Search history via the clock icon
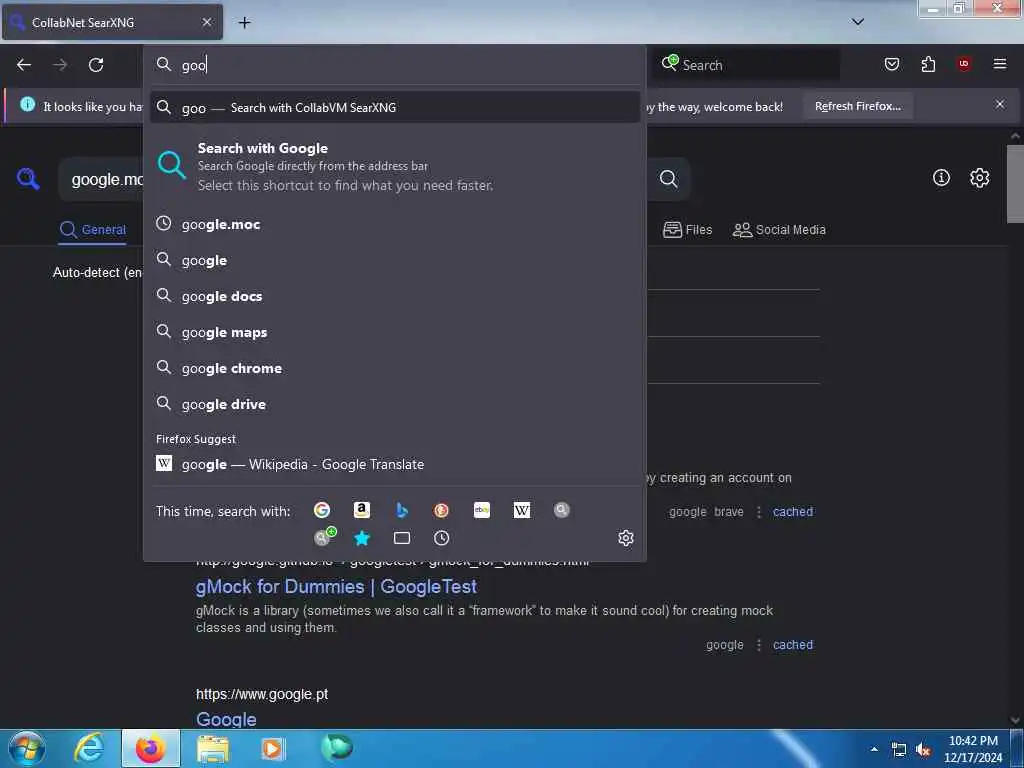The width and height of the screenshot is (1024, 768). [441, 538]
